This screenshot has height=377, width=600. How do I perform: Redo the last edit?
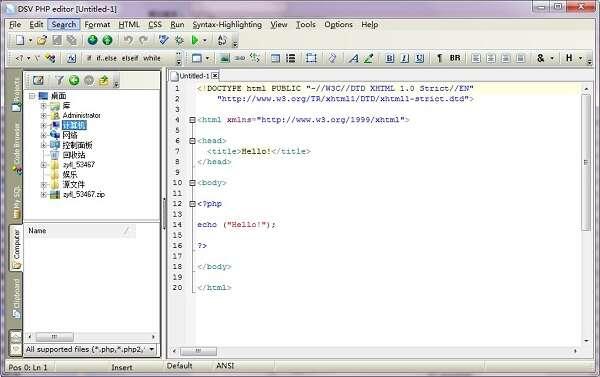(143, 40)
